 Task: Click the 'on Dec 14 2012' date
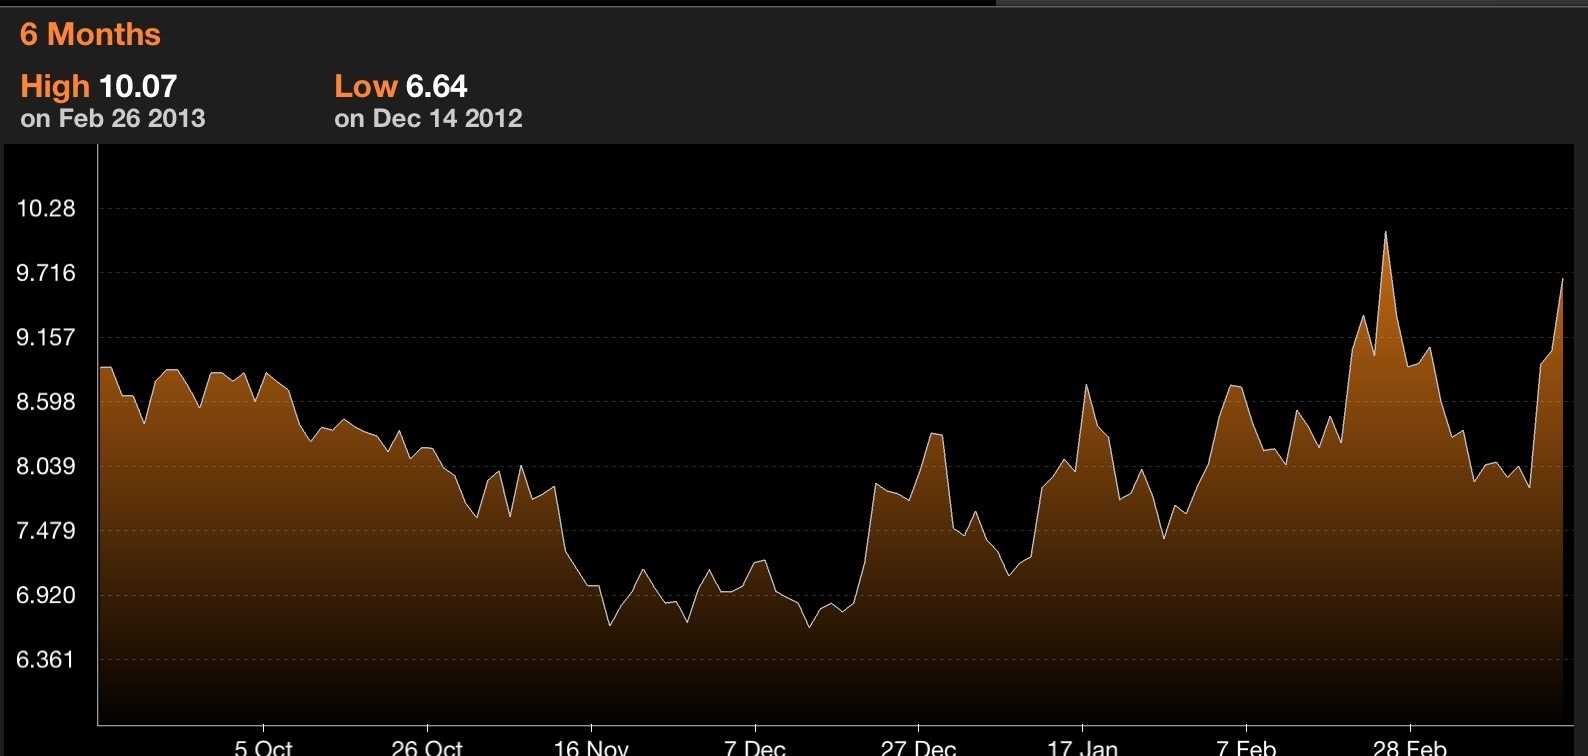pos(428,119)
